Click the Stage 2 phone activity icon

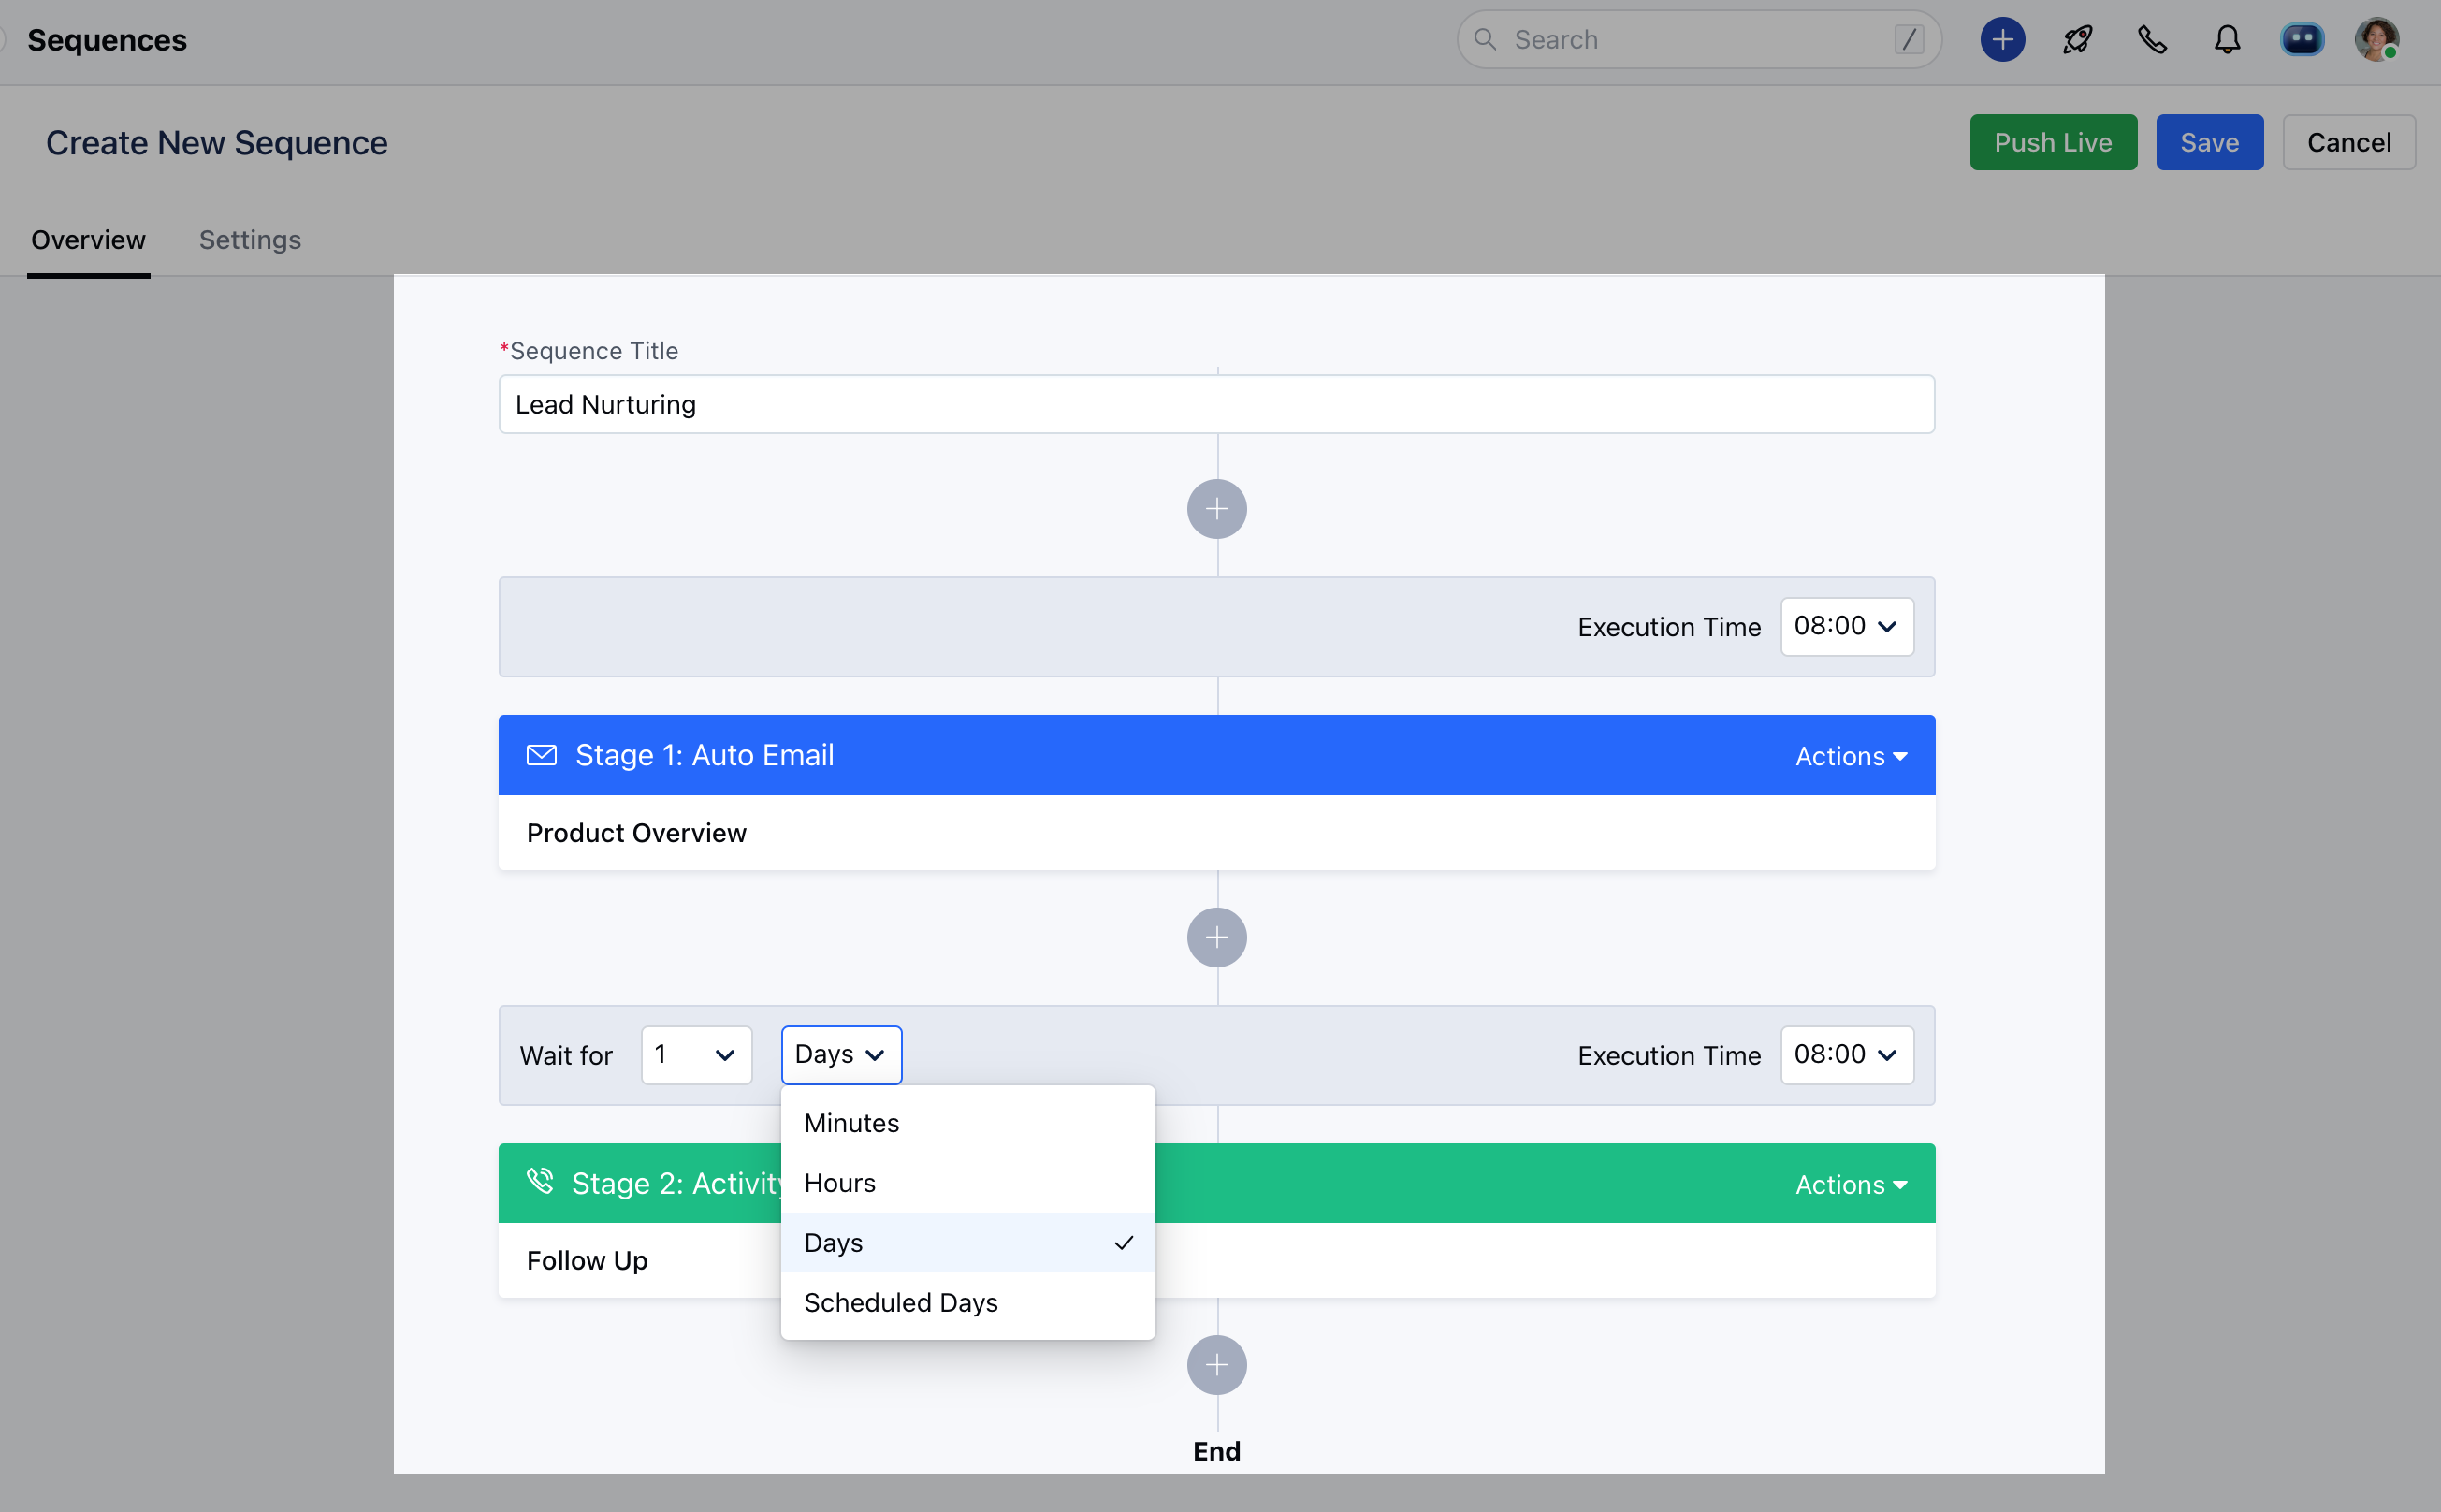click(x=540, y=1181)
